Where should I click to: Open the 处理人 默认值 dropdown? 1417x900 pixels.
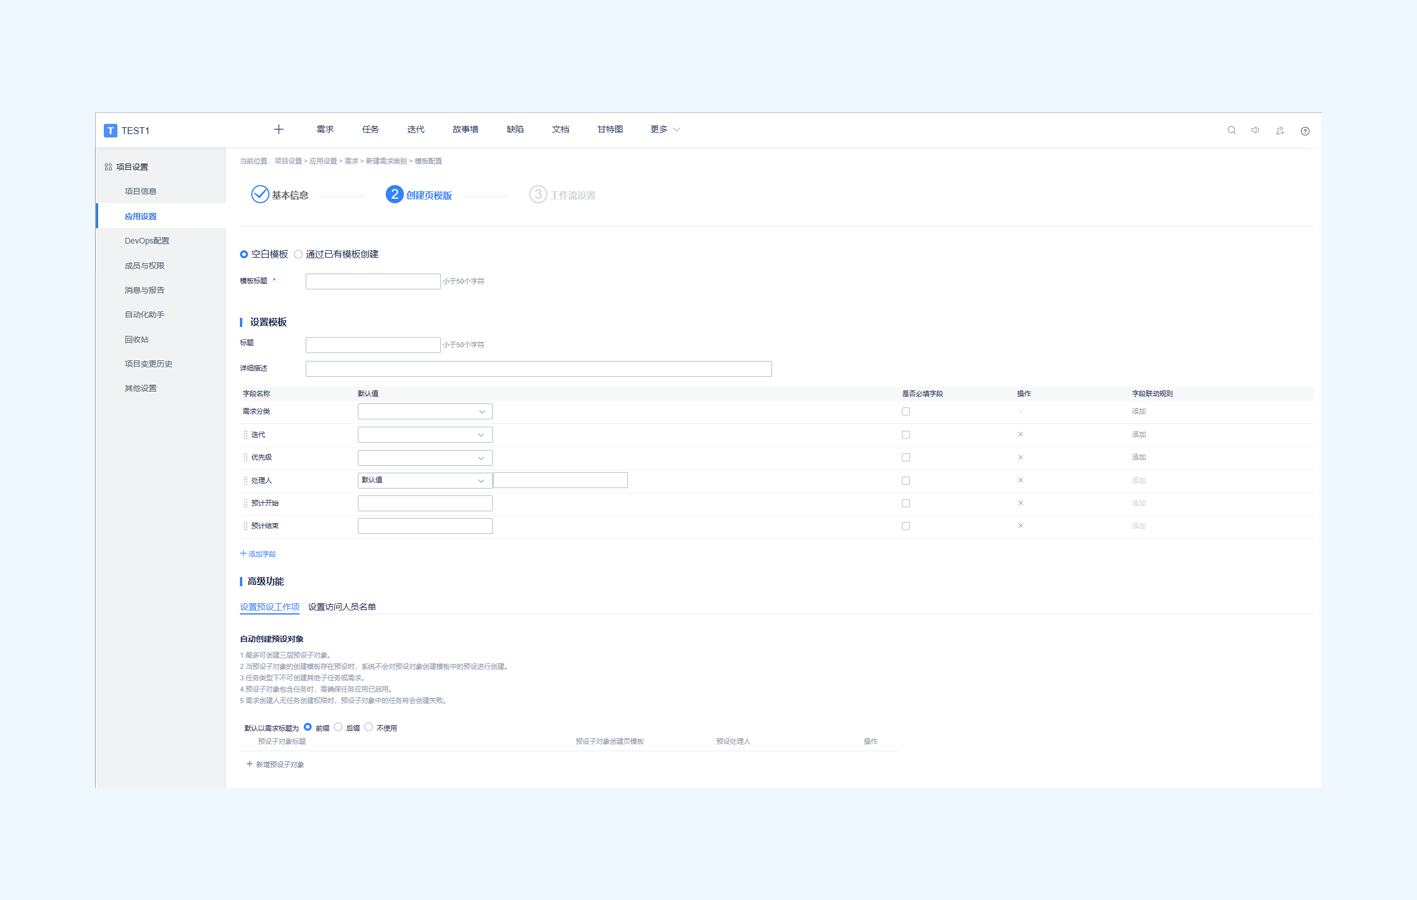point(425,480)
